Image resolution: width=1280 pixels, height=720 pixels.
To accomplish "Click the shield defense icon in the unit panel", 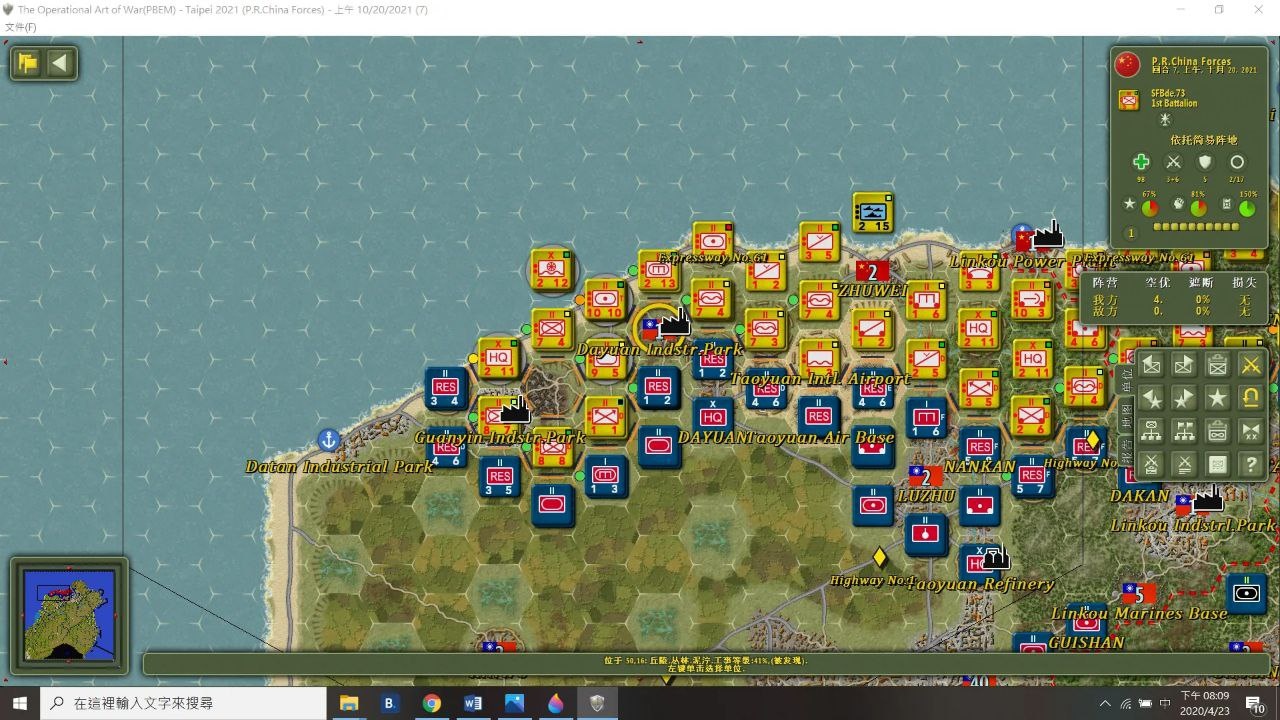I will 1205,162.
